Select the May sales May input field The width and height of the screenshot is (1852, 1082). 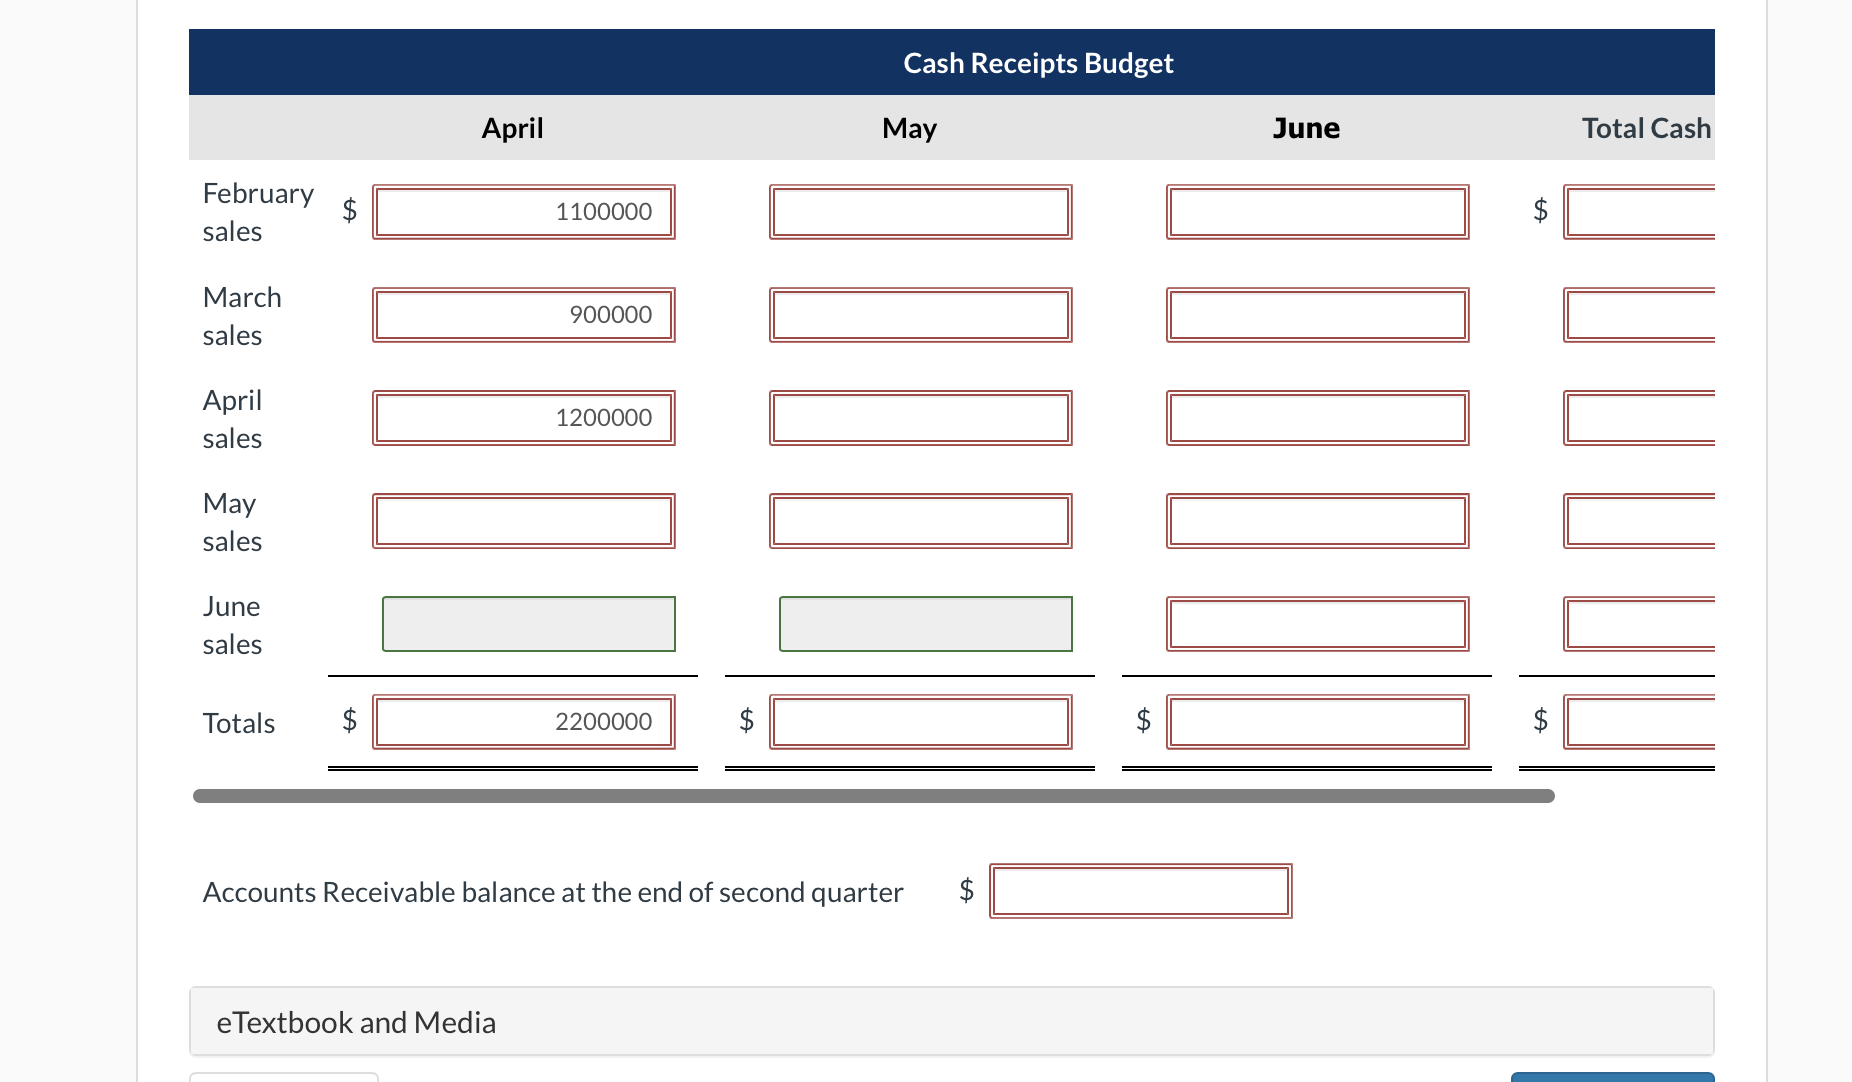(921, 521)
